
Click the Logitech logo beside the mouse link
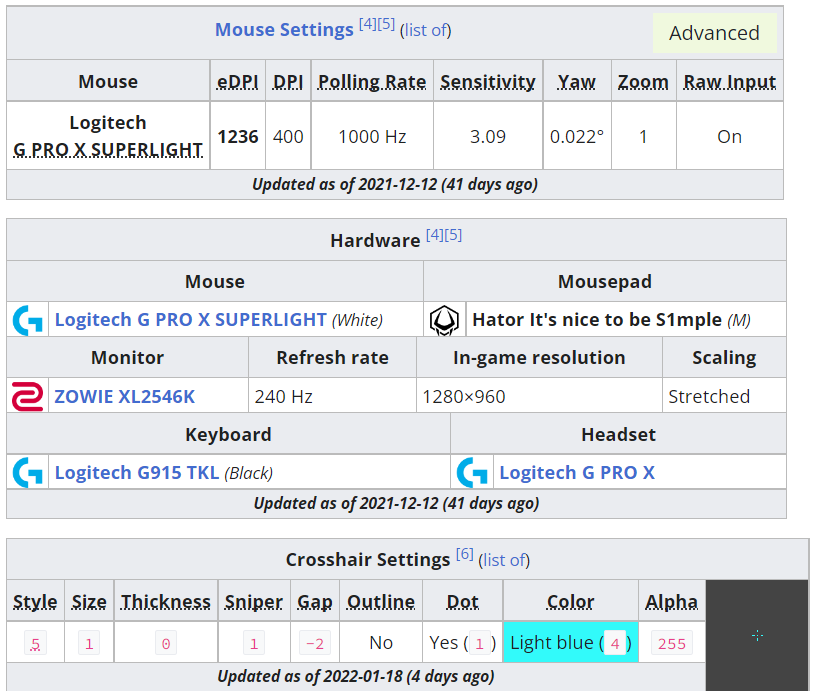pyautogui.click(x=27, y=320)
